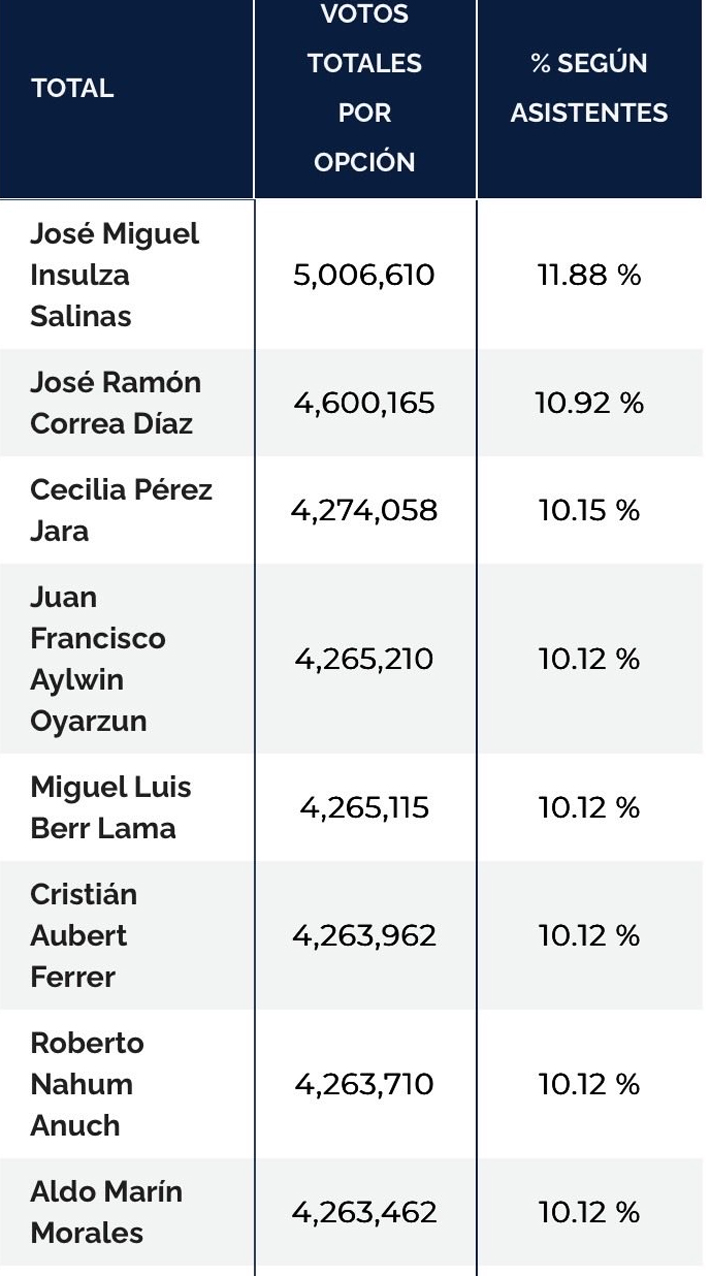
Task: Click the TOTAL column header
Action: 72,88
